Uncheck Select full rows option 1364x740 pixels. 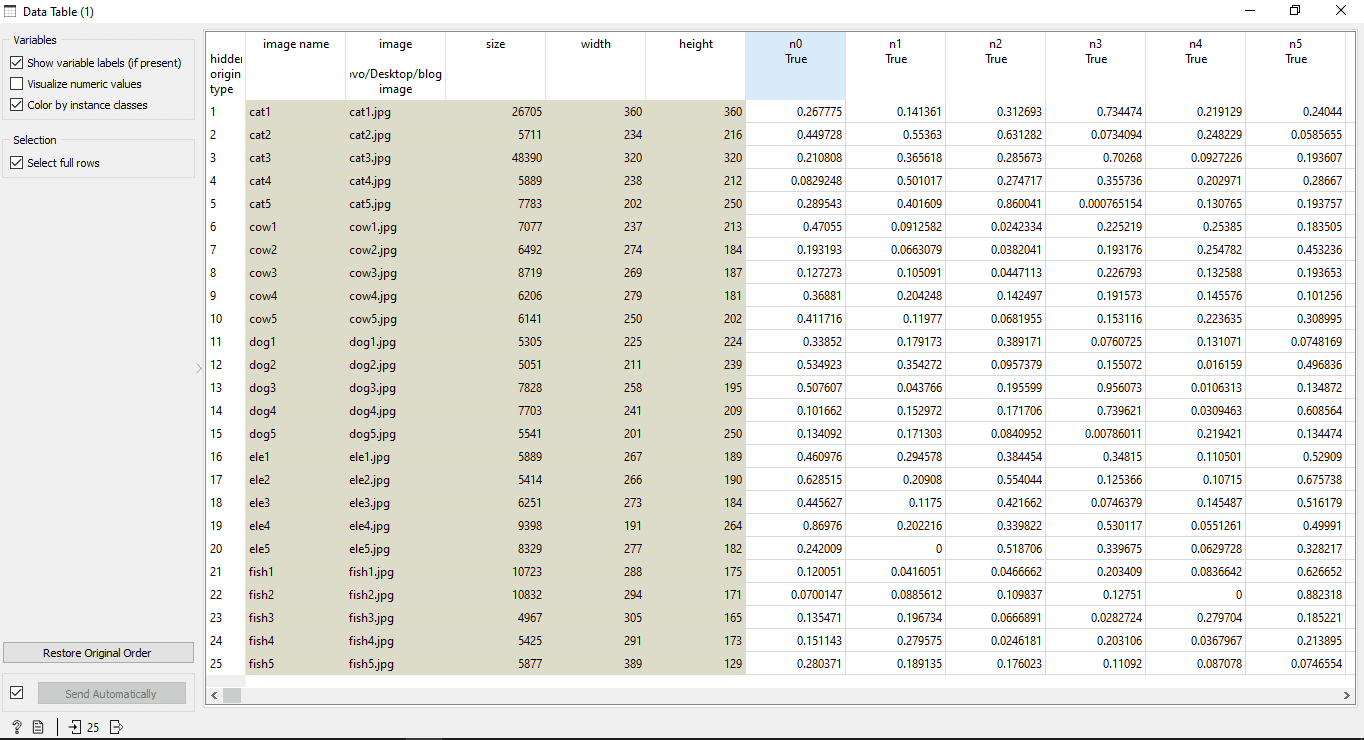(x=17, y=163)
